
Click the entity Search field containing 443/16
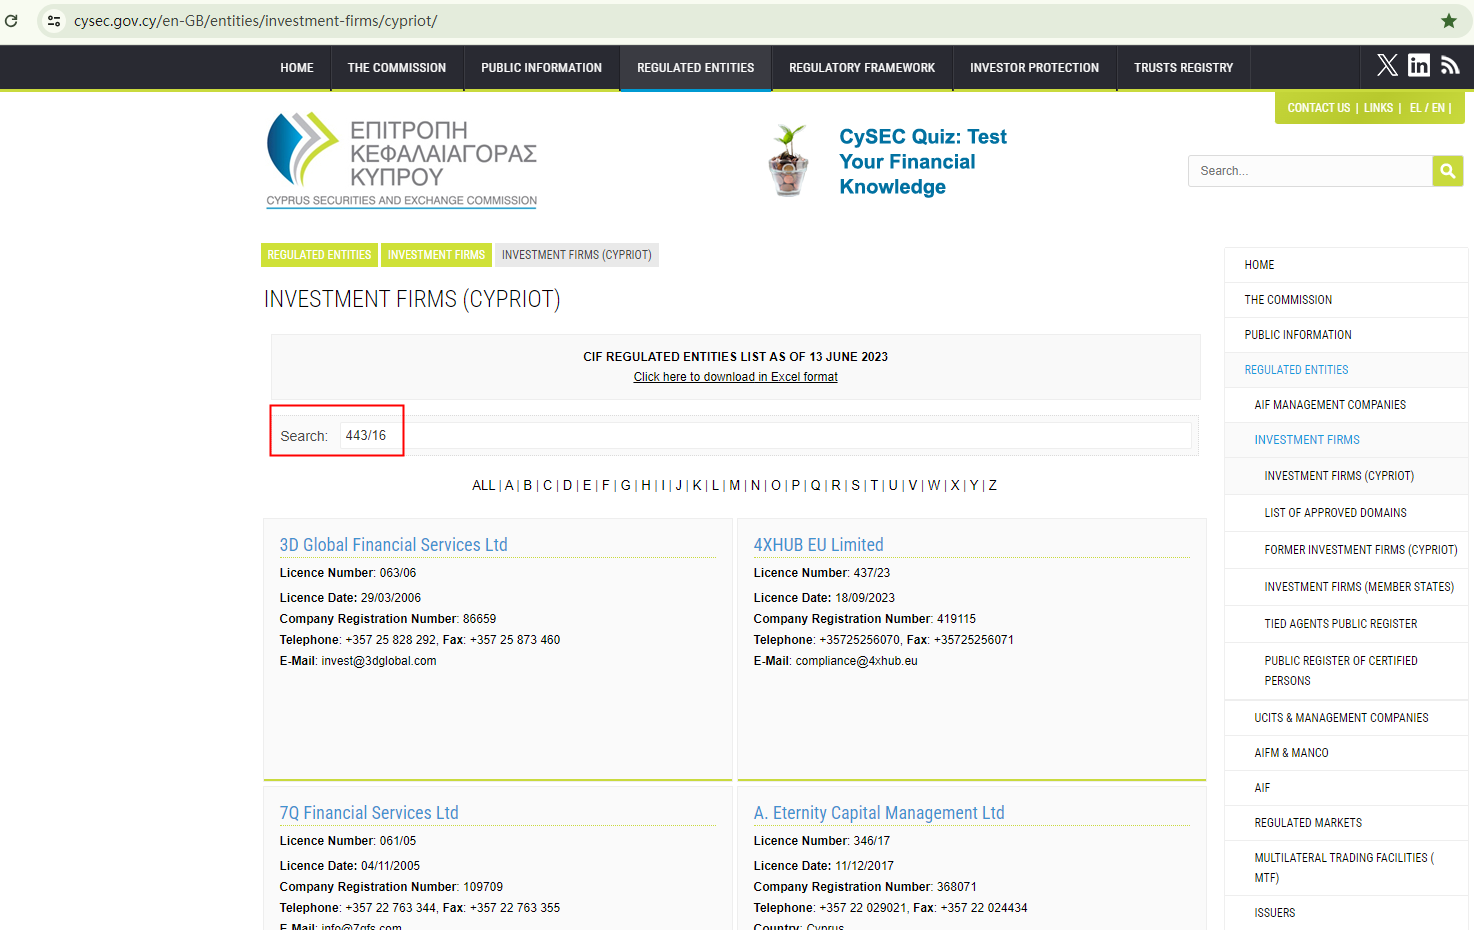coord(765,435)
